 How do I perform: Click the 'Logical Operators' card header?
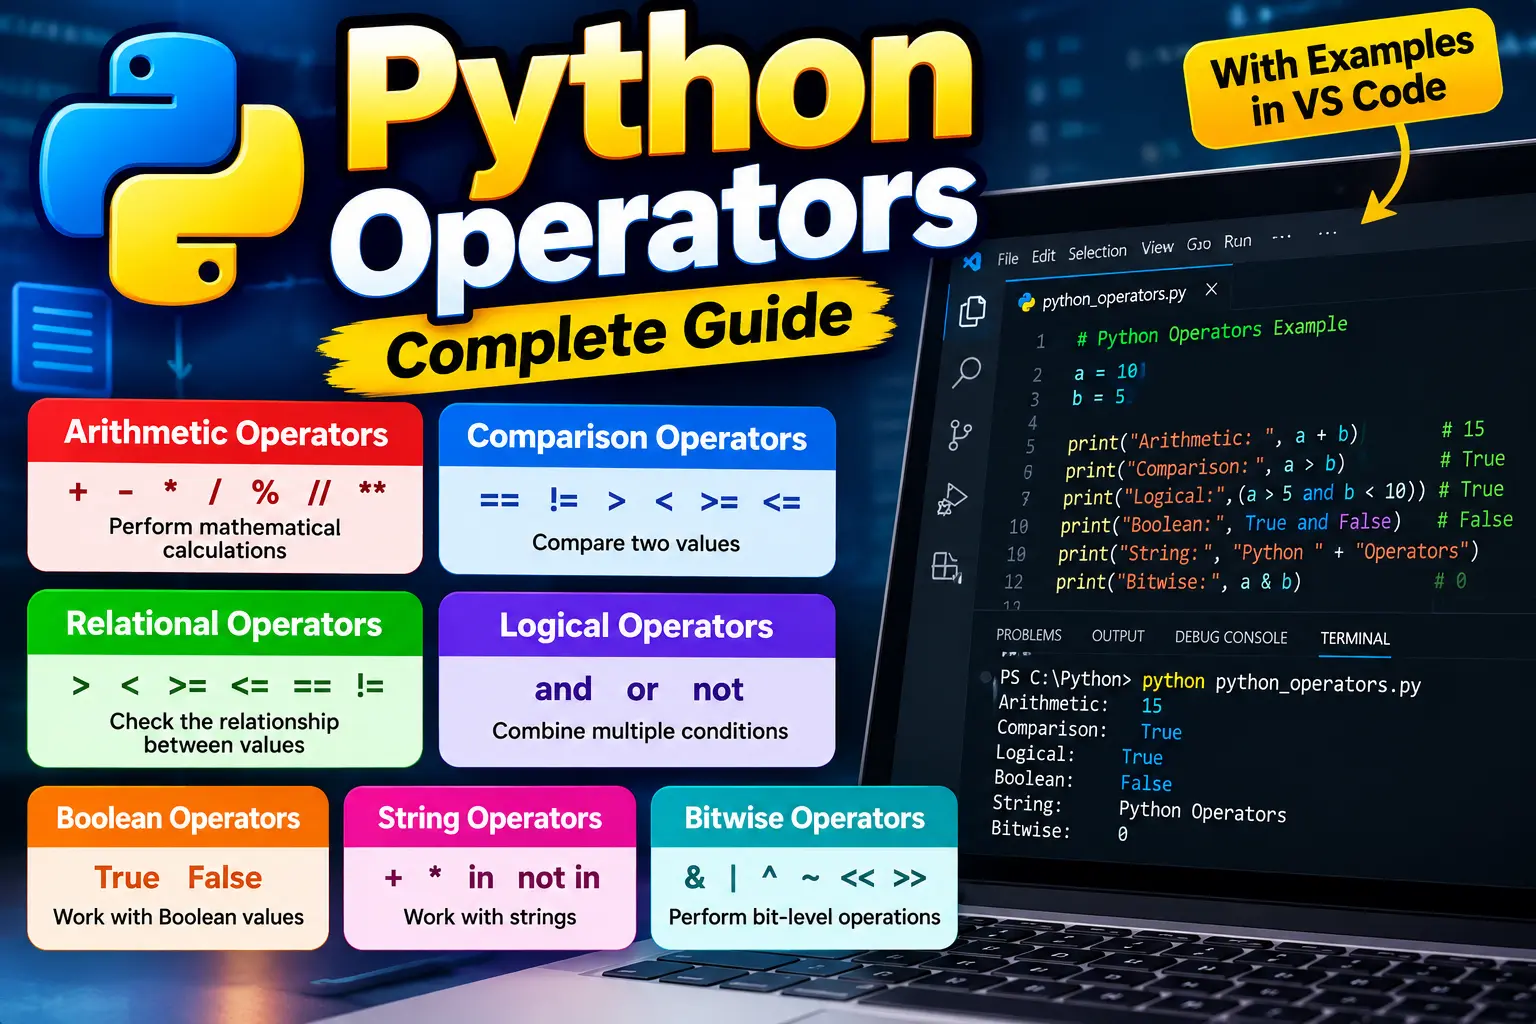[637, 626]
